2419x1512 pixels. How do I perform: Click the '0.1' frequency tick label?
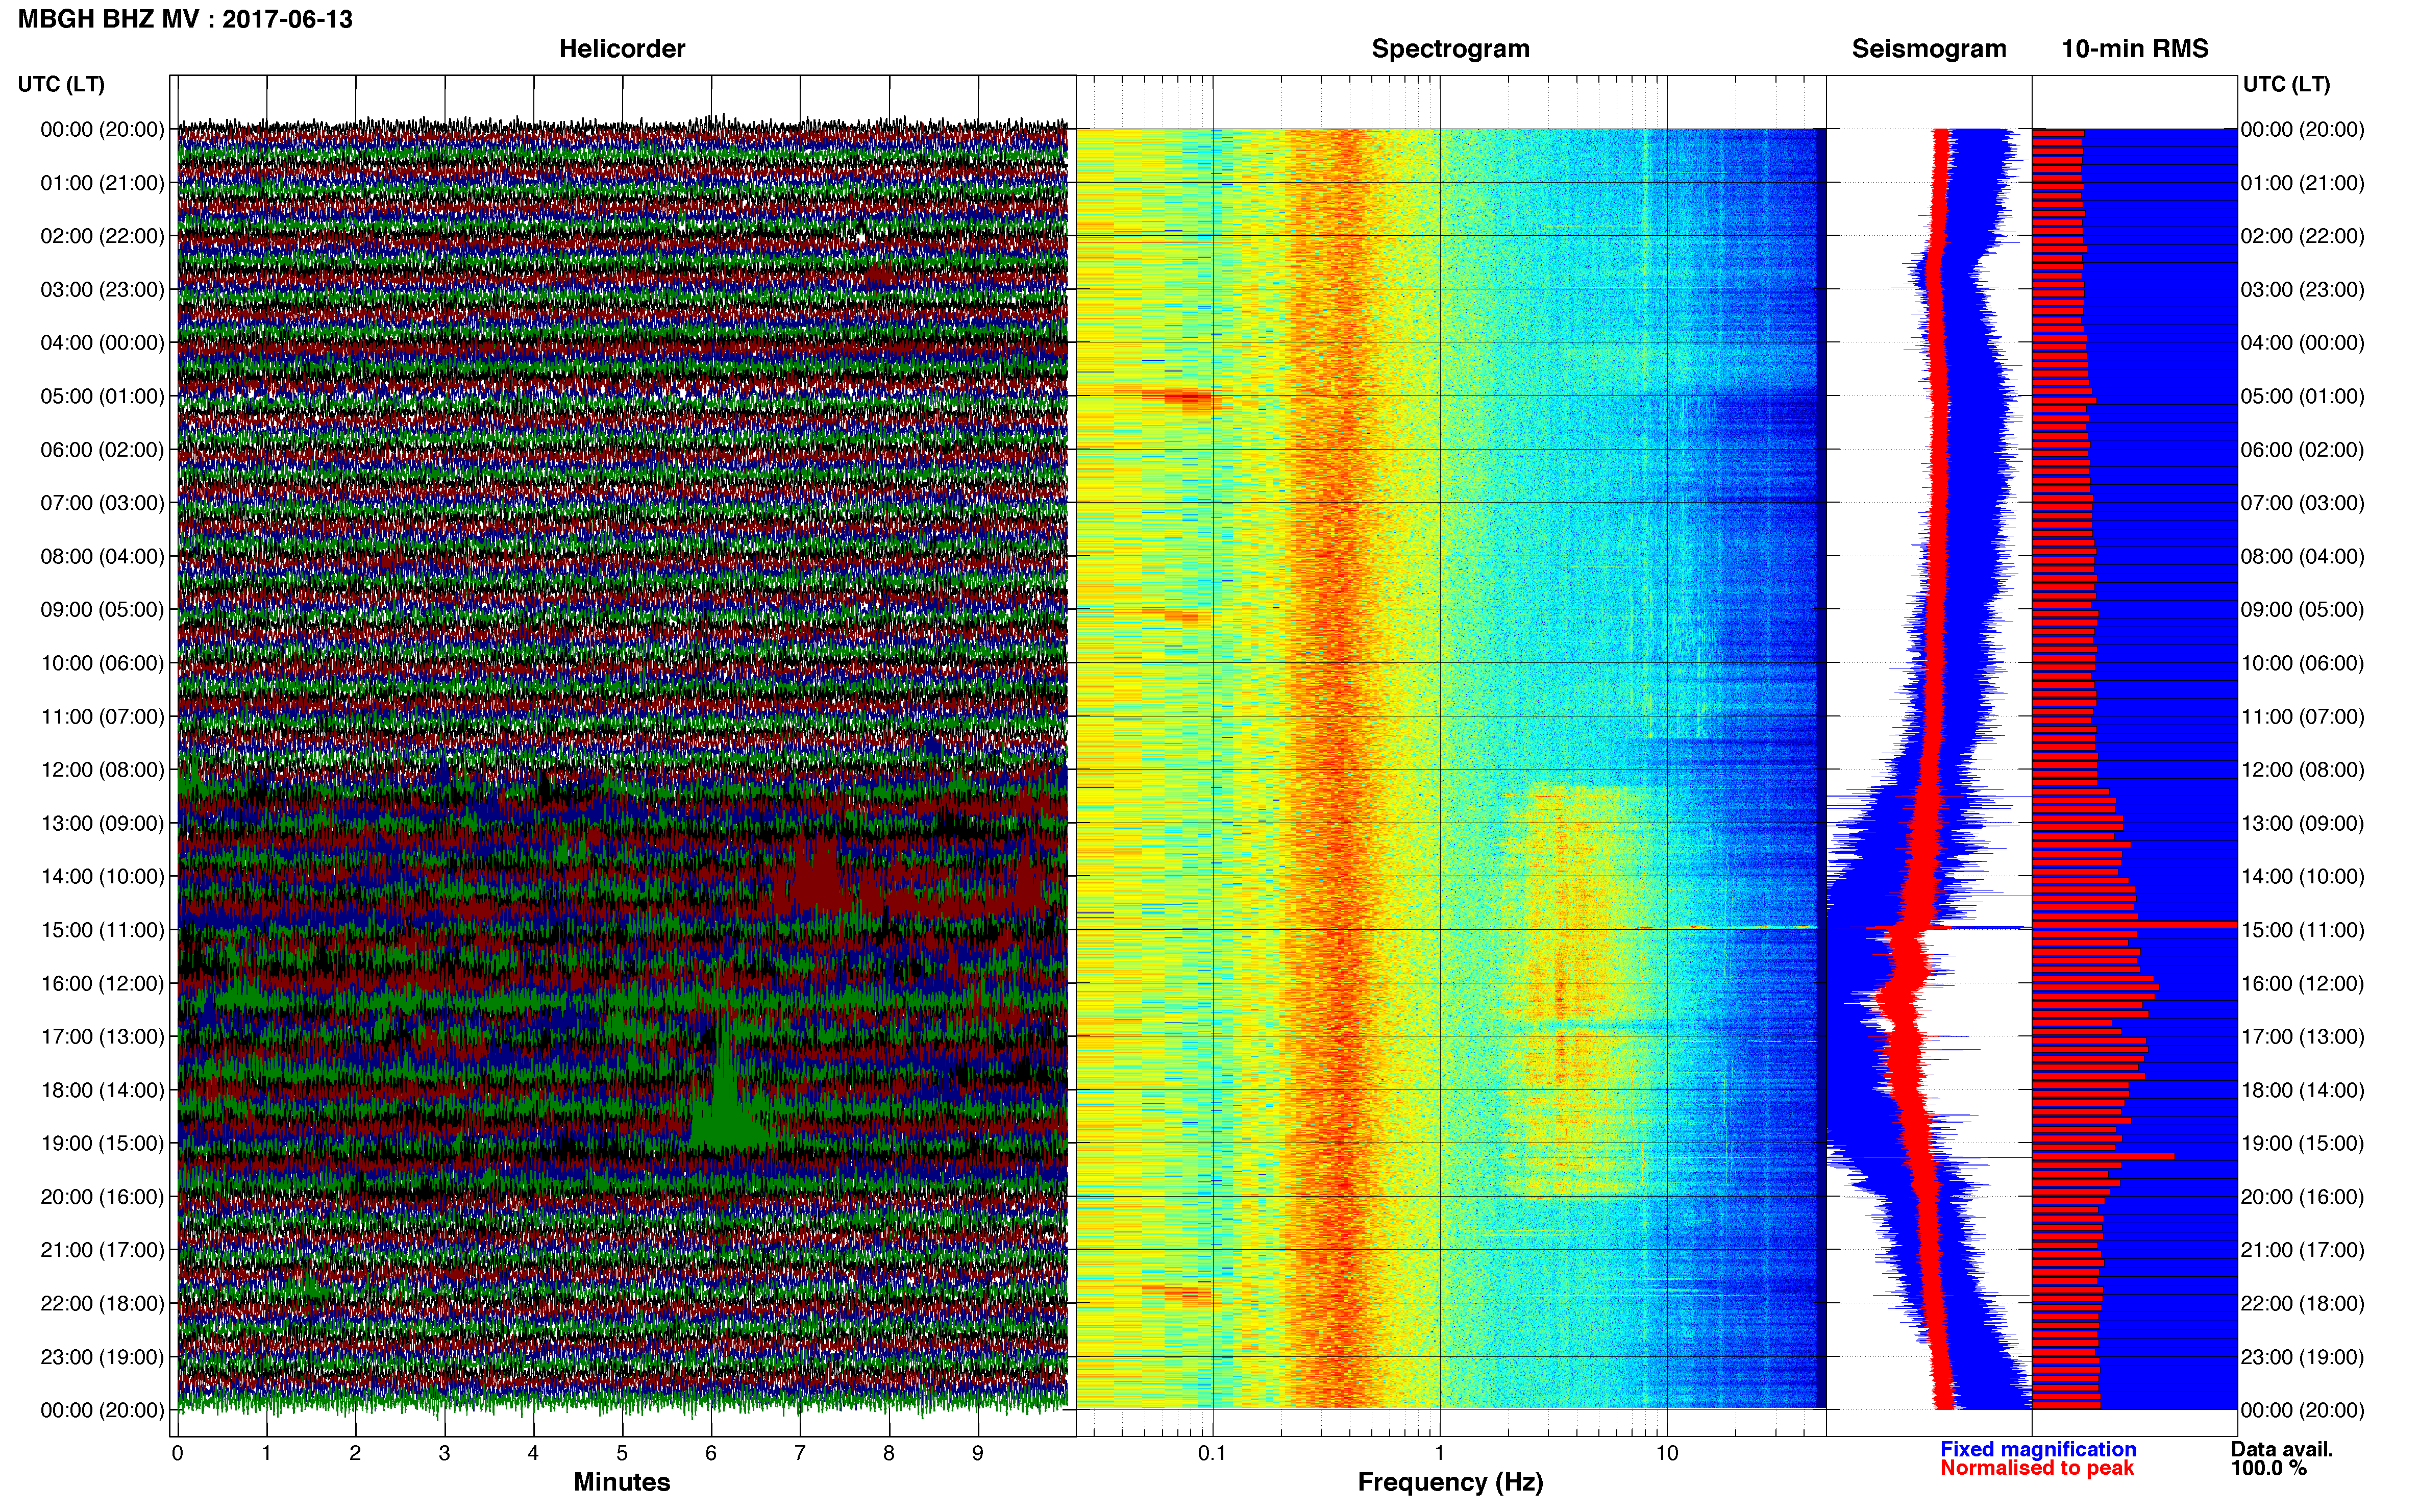point(1212,1453)
